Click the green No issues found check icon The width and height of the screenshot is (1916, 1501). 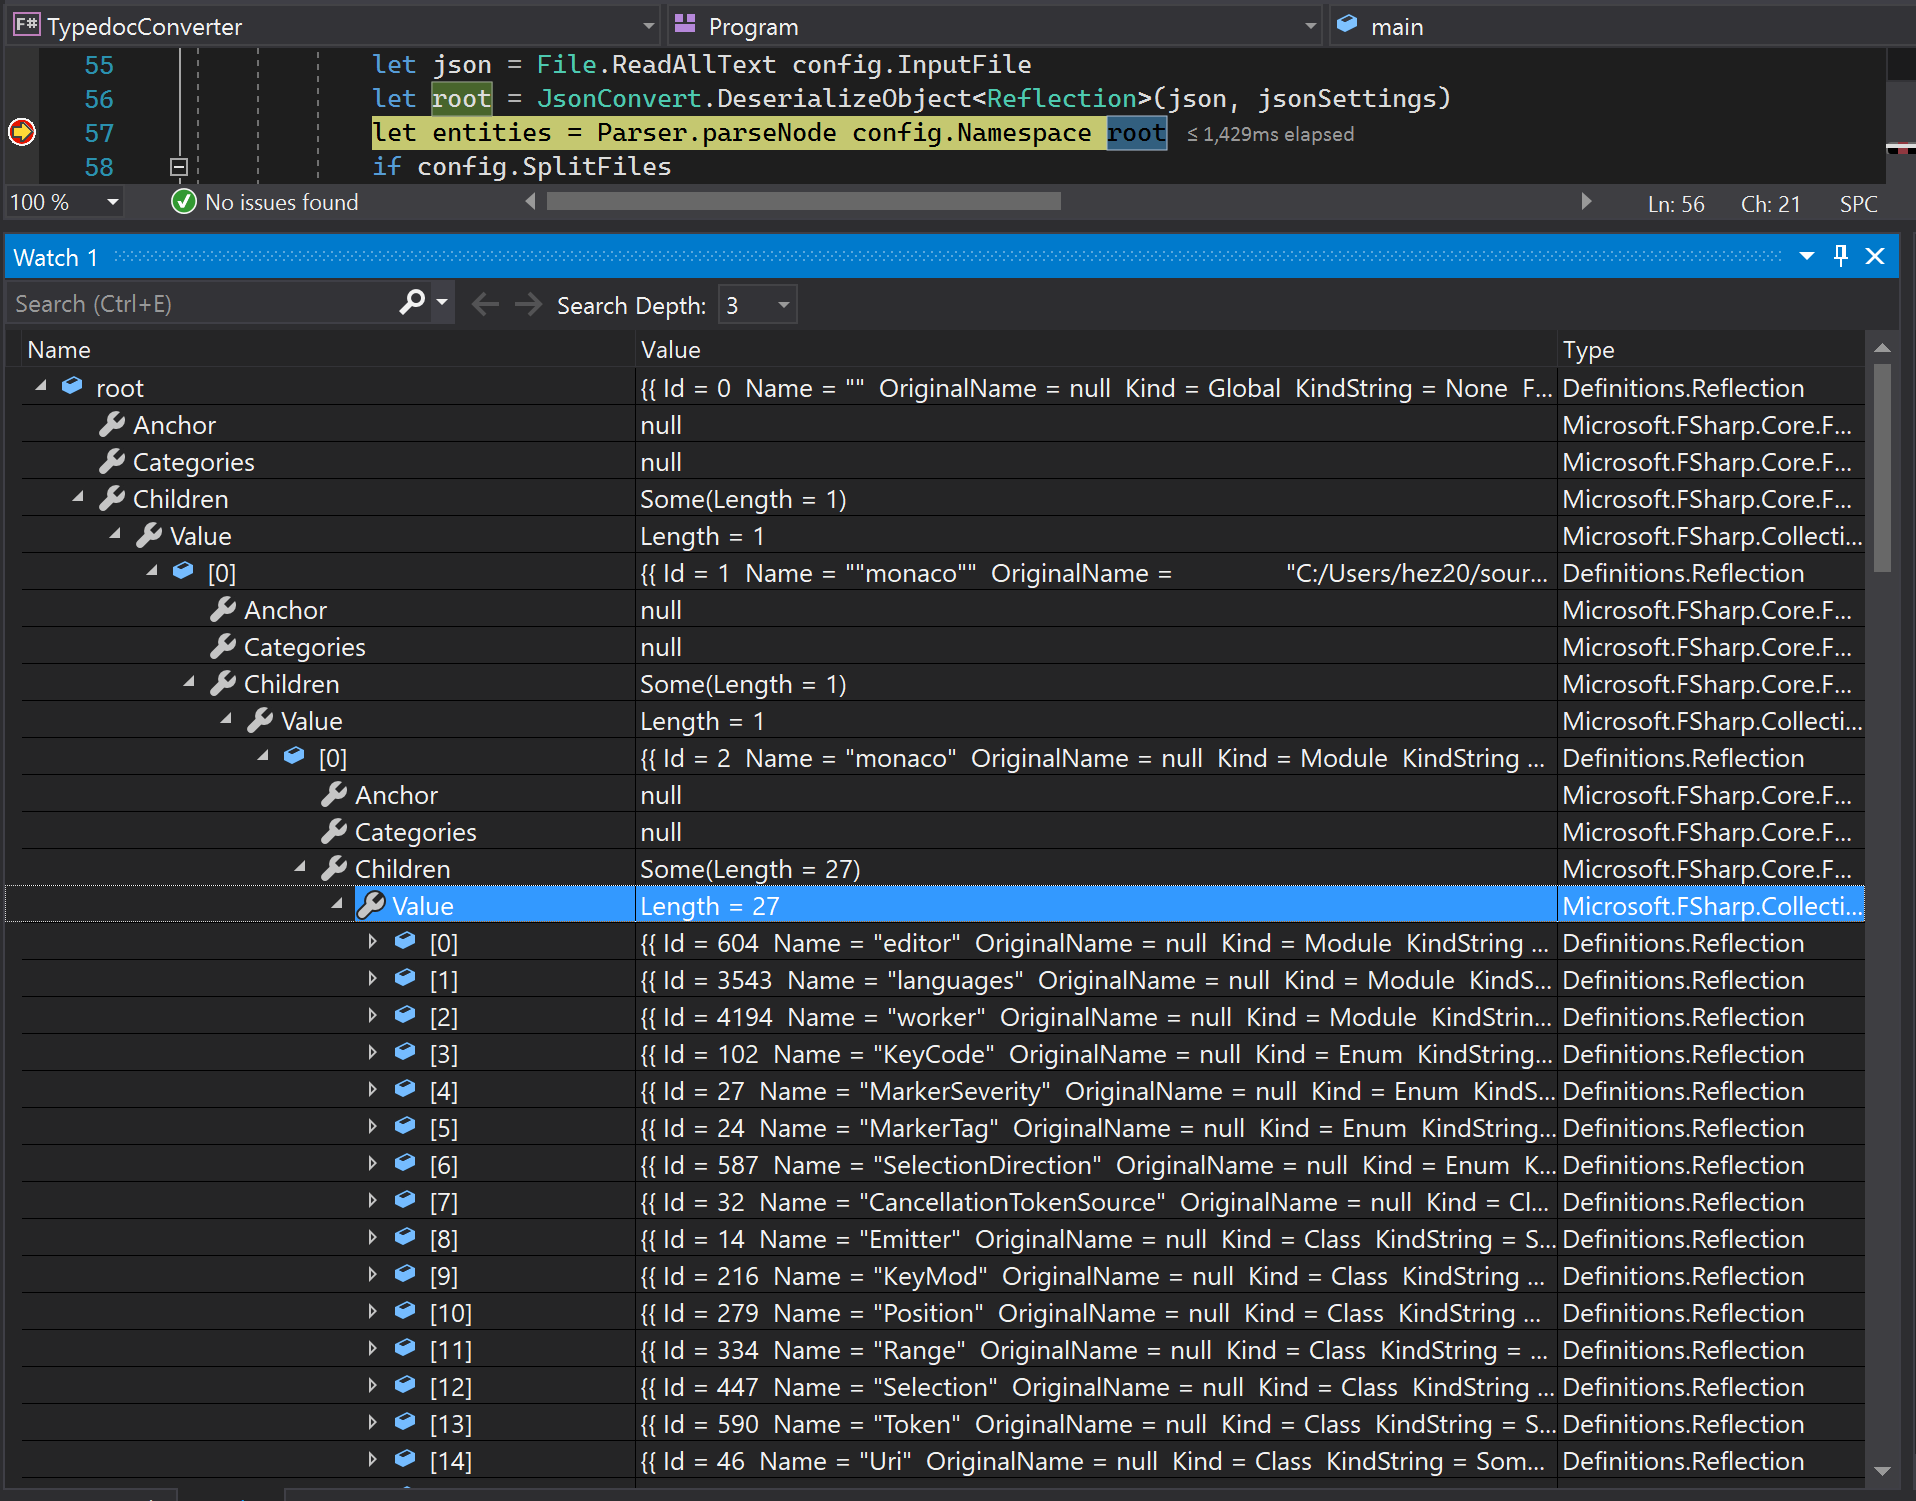[184, 201]
